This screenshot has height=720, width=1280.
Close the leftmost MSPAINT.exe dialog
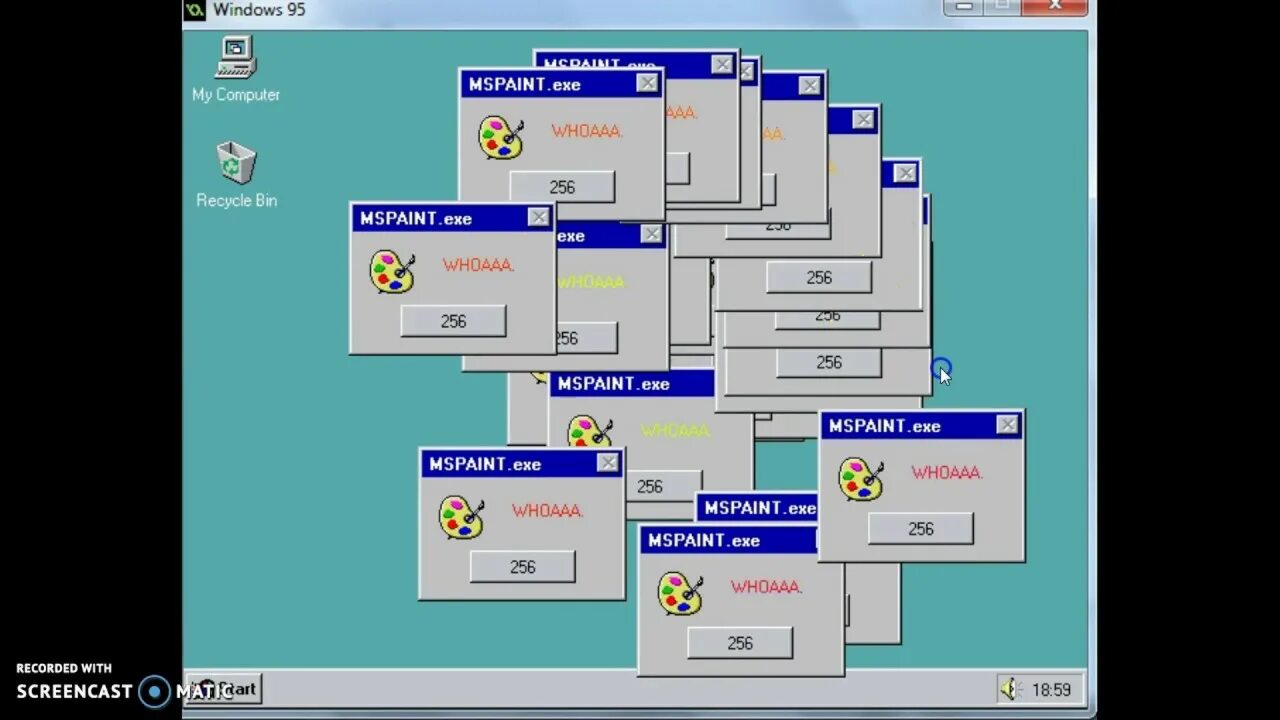click(x=538, y=217)
